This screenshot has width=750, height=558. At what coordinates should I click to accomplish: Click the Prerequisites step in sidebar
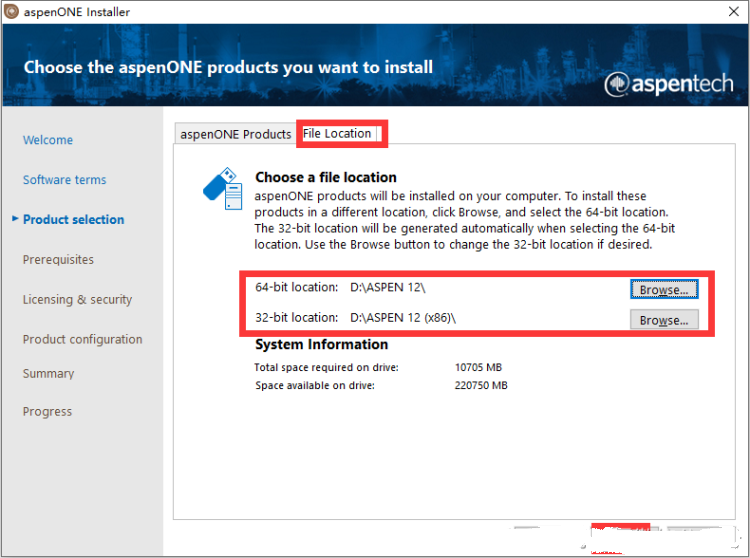[58, 260]
